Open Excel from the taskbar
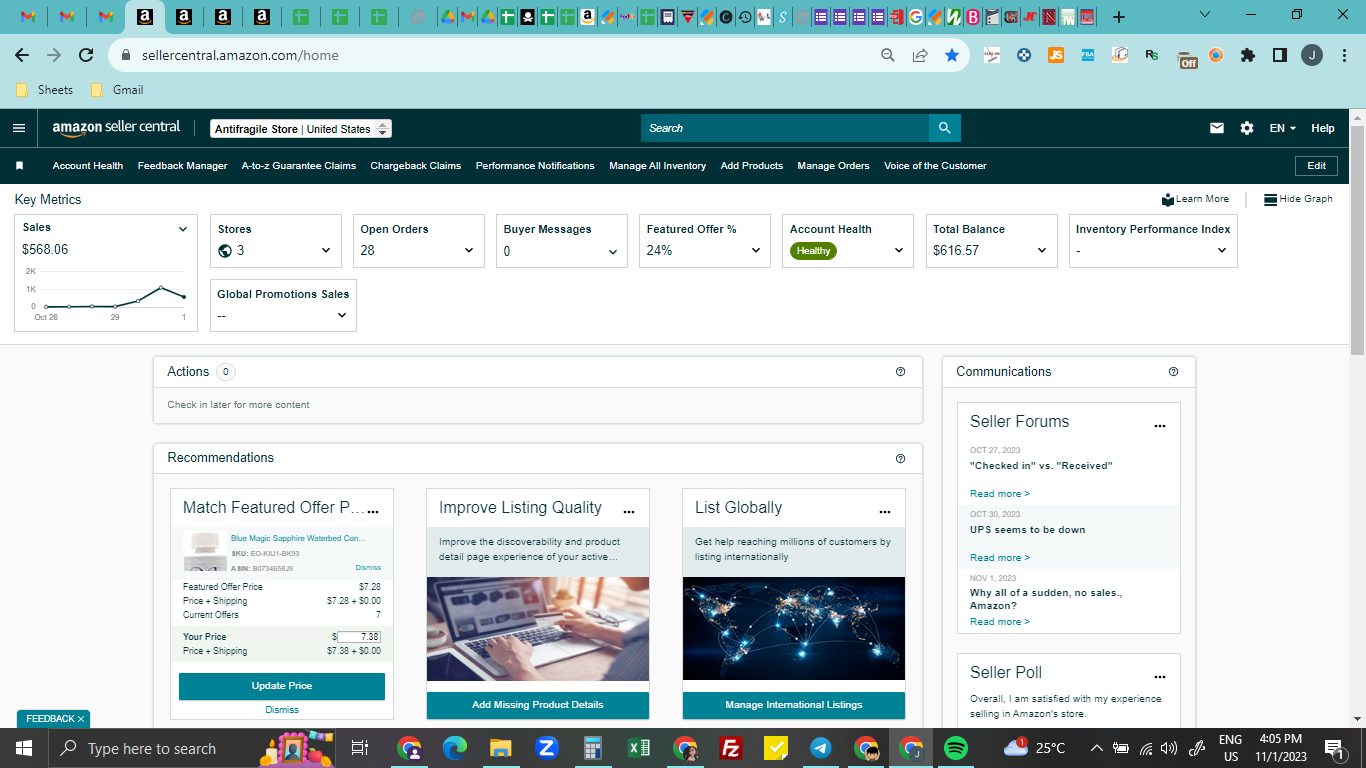Viewport: 1366px width, 768px height. point(640,748)
